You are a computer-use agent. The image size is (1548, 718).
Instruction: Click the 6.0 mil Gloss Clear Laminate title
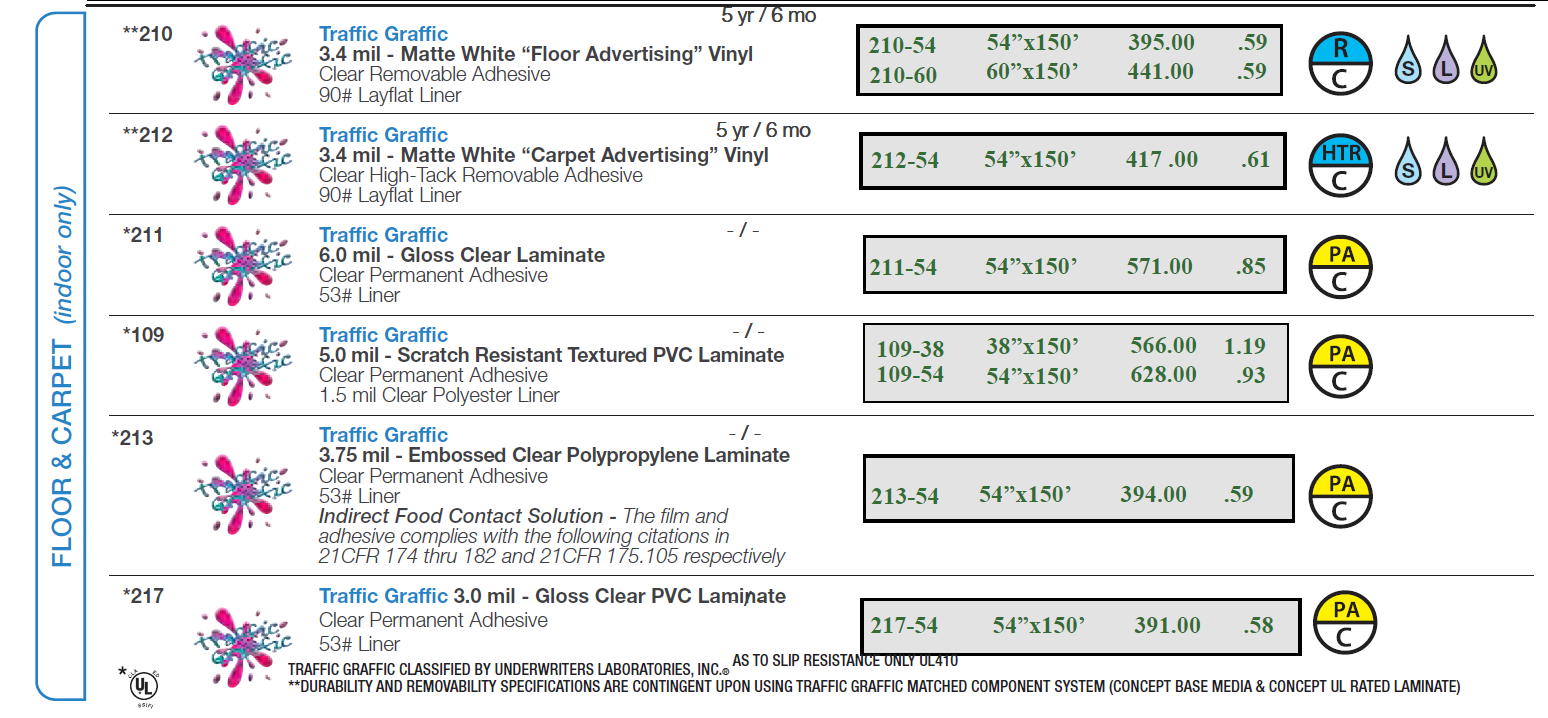point(462,255)
